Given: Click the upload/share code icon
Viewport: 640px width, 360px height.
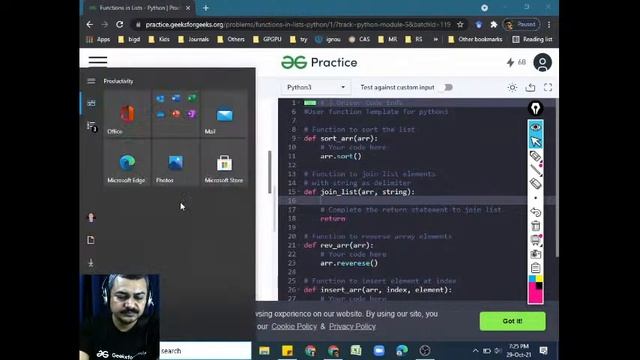Looking at the screenshot, I should coord(530,87).
